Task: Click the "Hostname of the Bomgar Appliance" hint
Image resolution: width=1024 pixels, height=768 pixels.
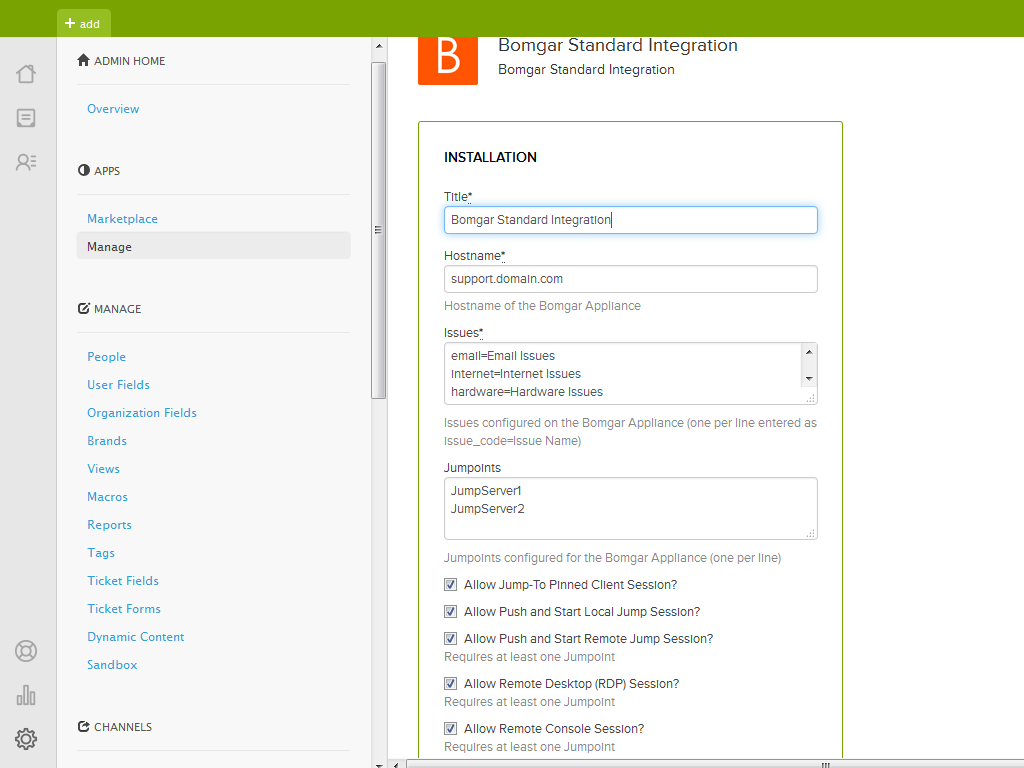Action: 542,306
